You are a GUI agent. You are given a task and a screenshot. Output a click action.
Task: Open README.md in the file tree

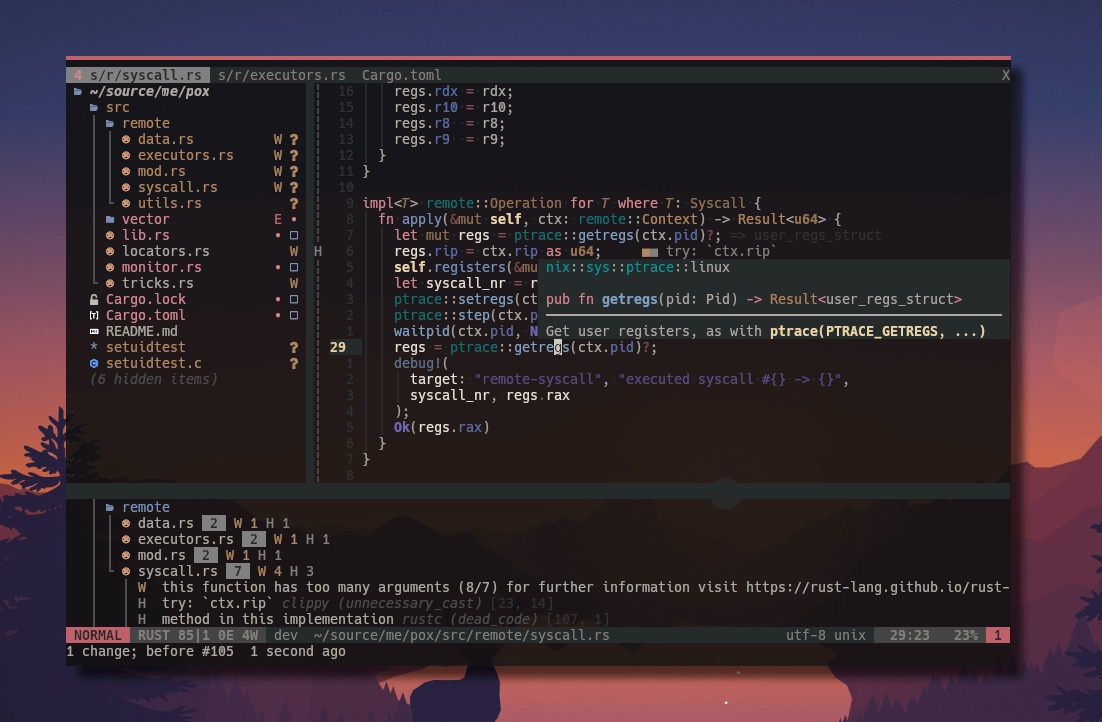coord(141,331)
